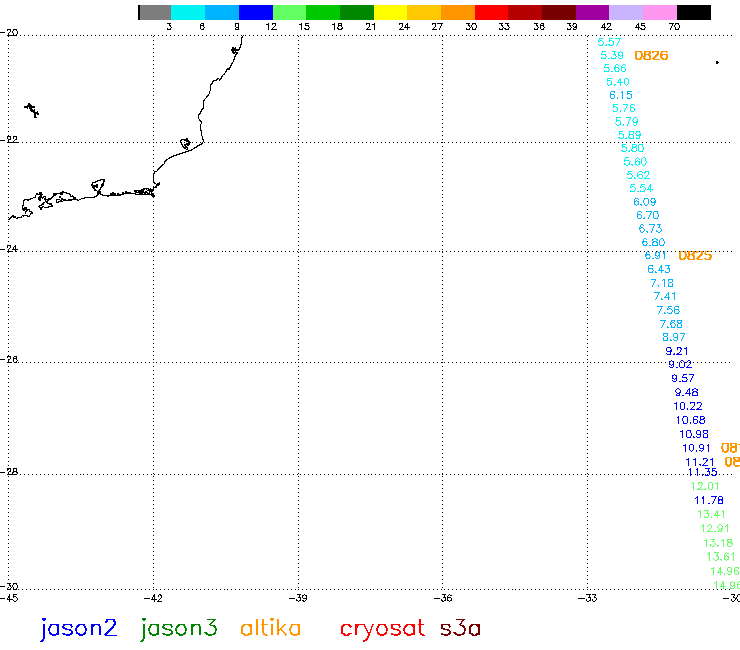
Task: Click the -42 longitude axis label
Action: [153, 599]
